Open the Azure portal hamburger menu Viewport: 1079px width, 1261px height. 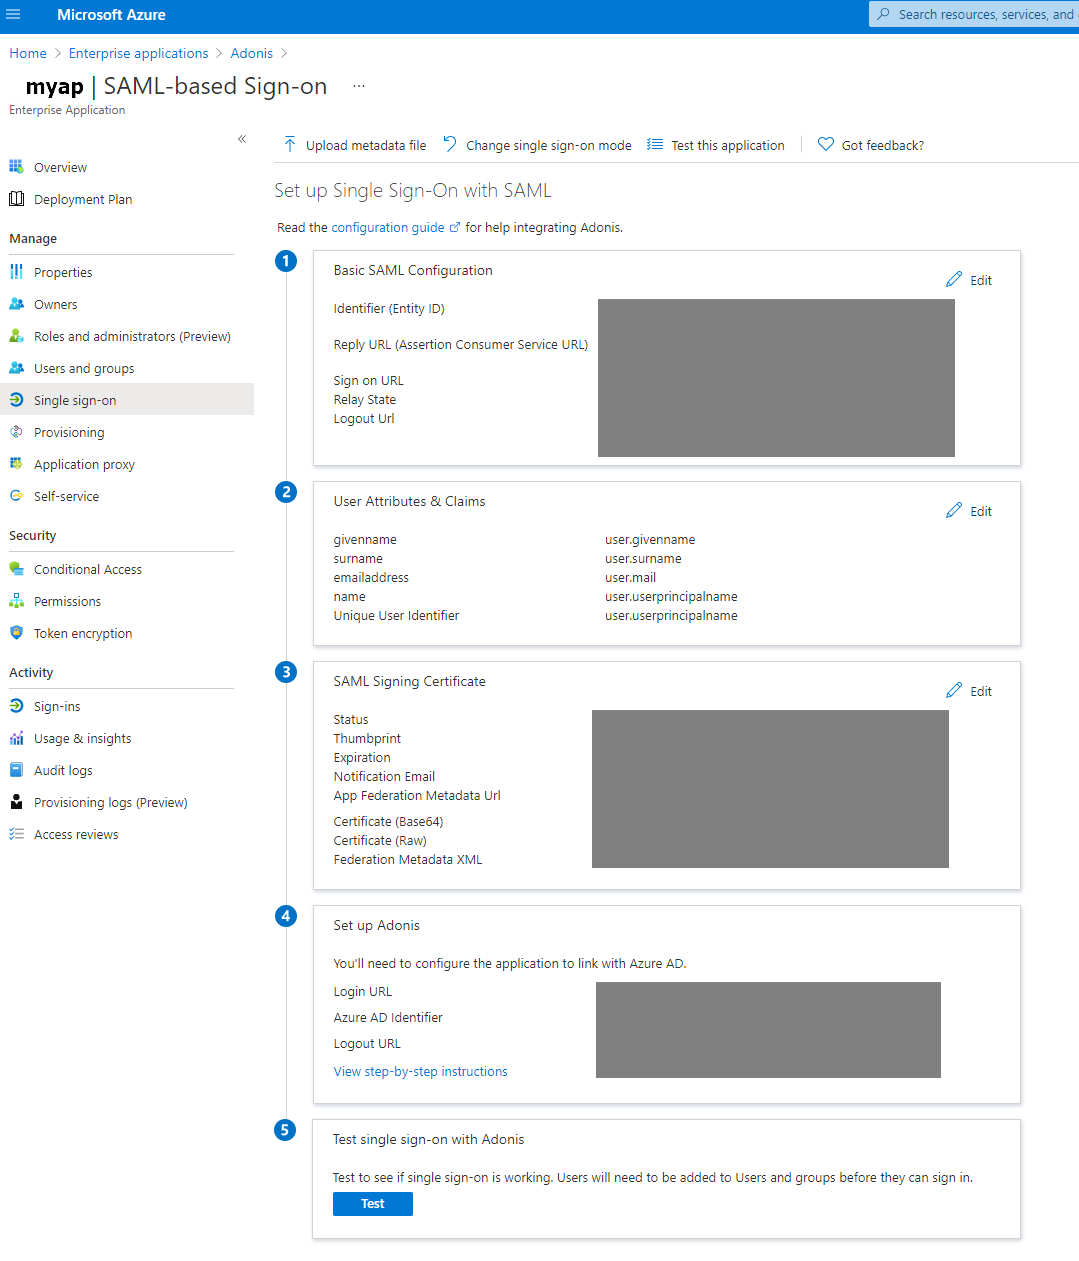tap(14, 14)
